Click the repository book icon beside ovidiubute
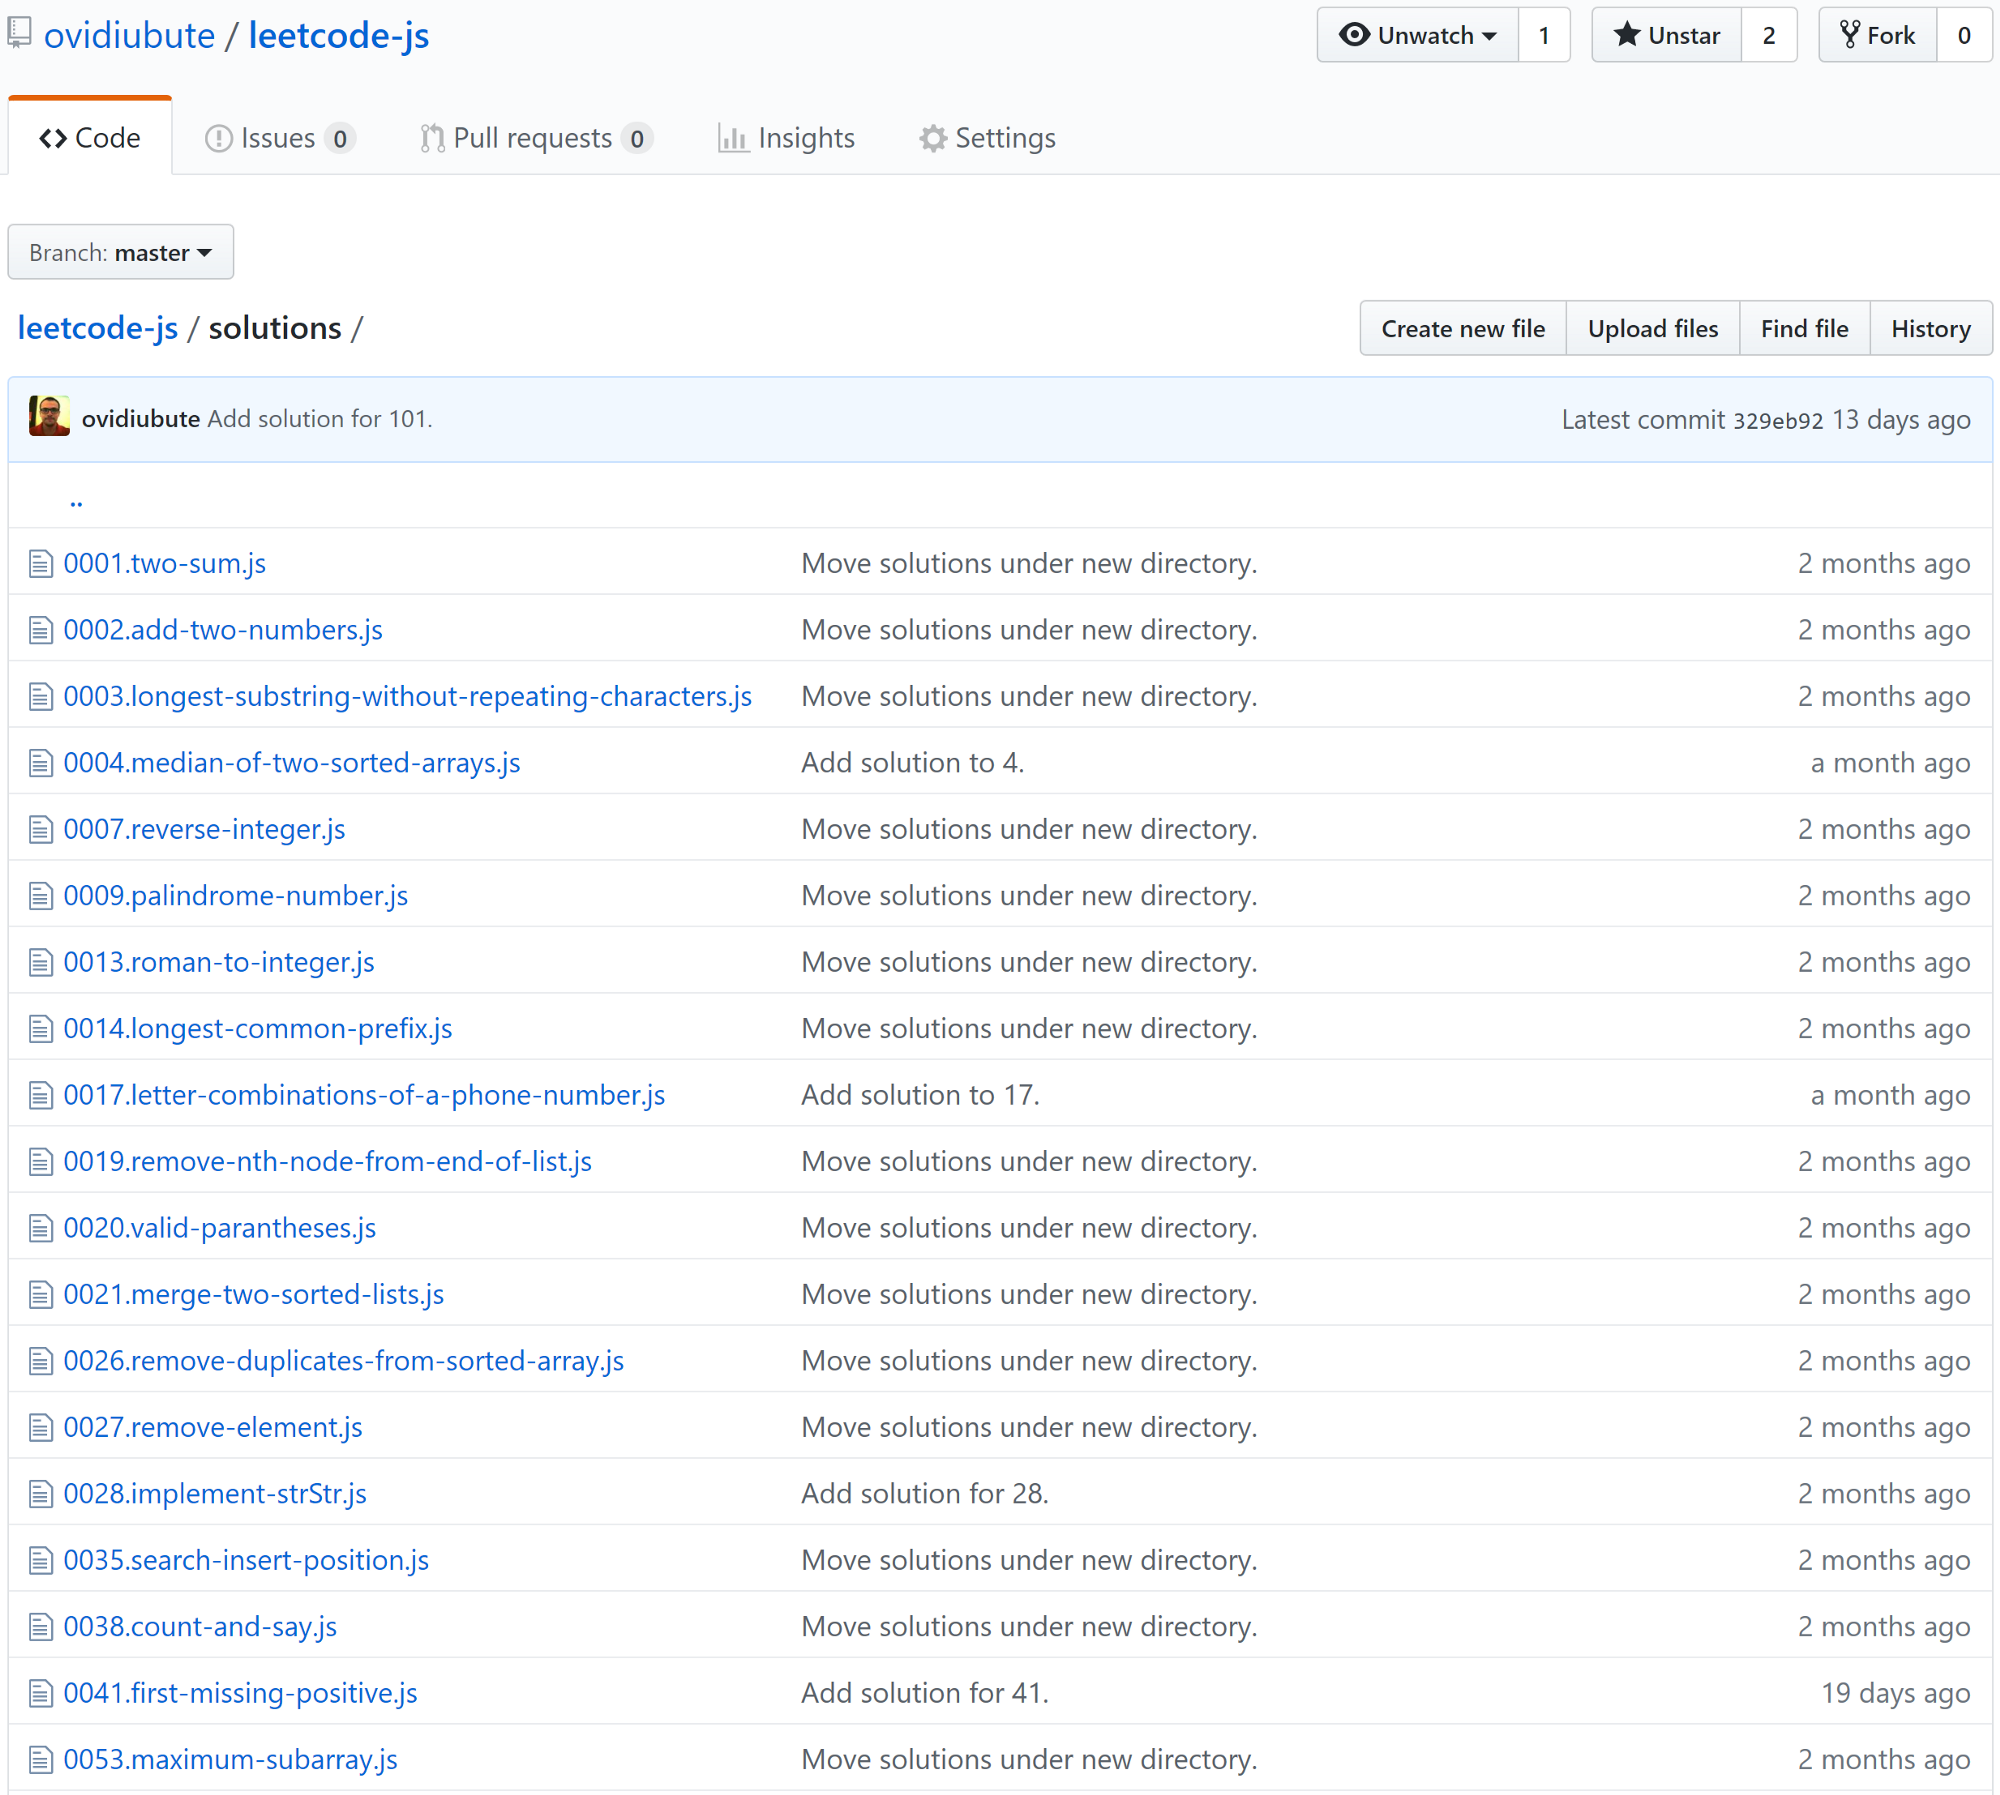This screenshot has width=2000, height=1795. (x=19, y=33)
